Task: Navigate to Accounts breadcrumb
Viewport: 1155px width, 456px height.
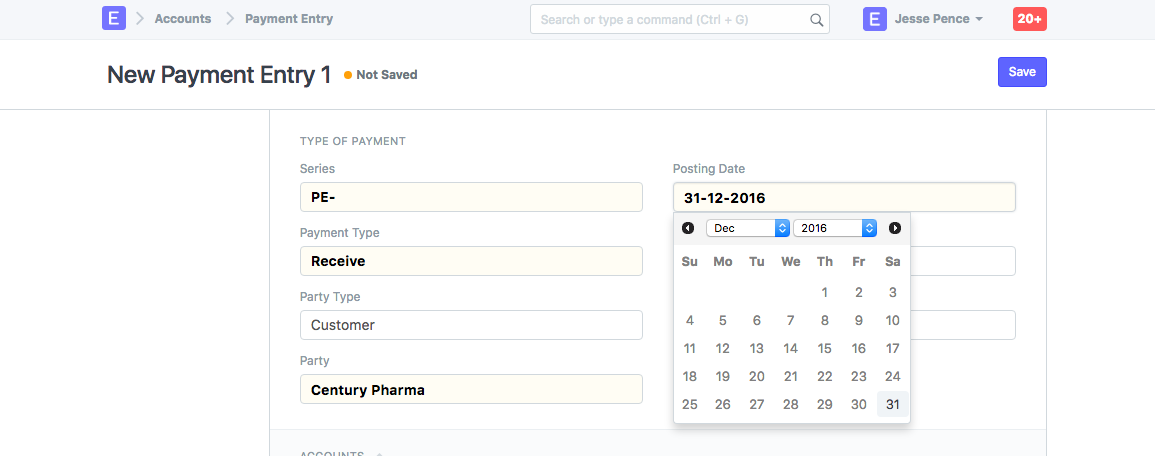Action: point(183,19)
